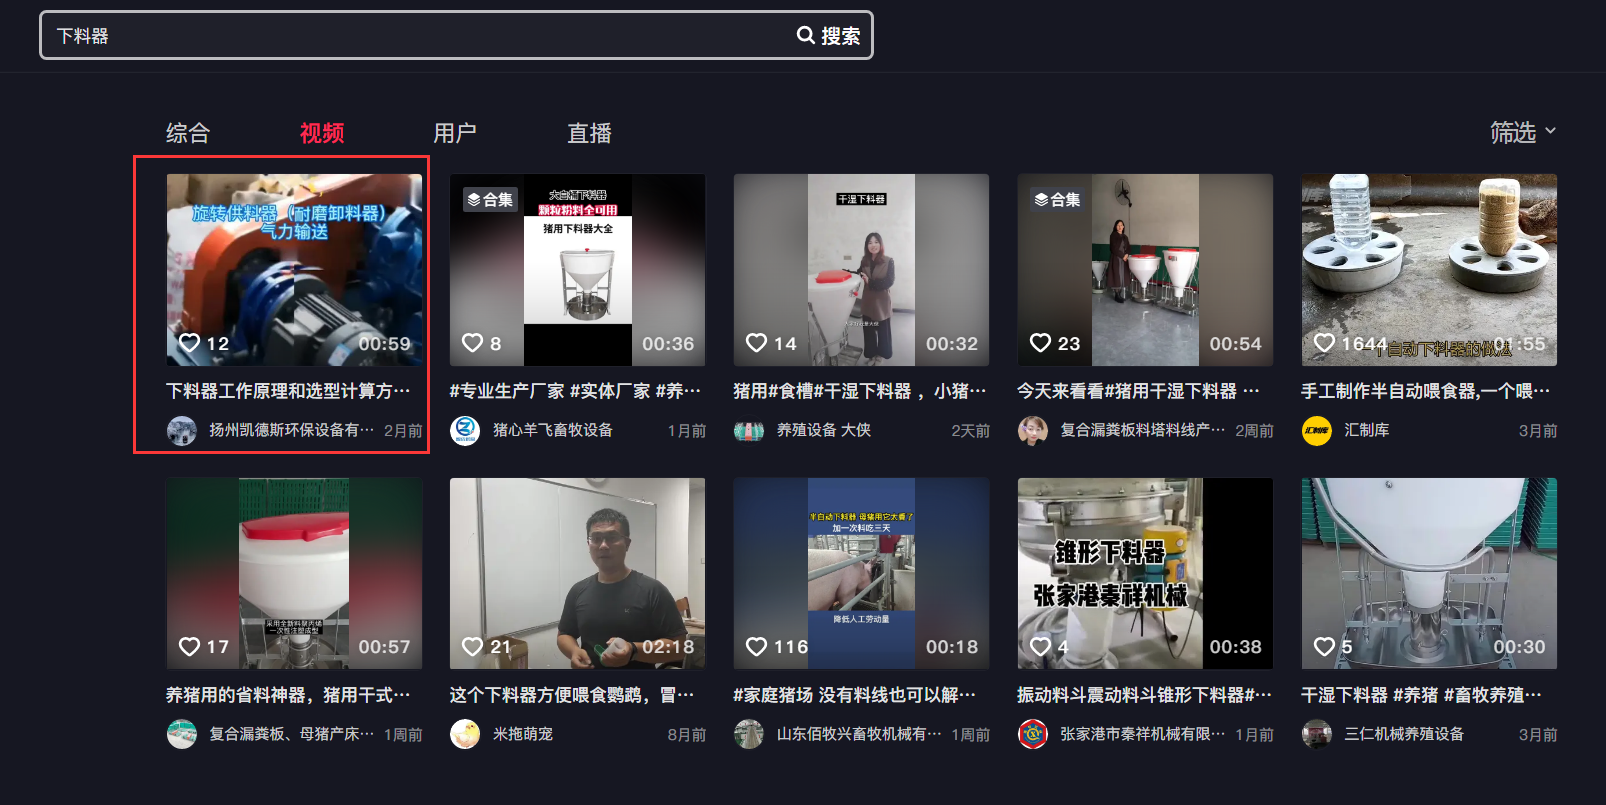Like the video with 12 likes

click(189, 343)
